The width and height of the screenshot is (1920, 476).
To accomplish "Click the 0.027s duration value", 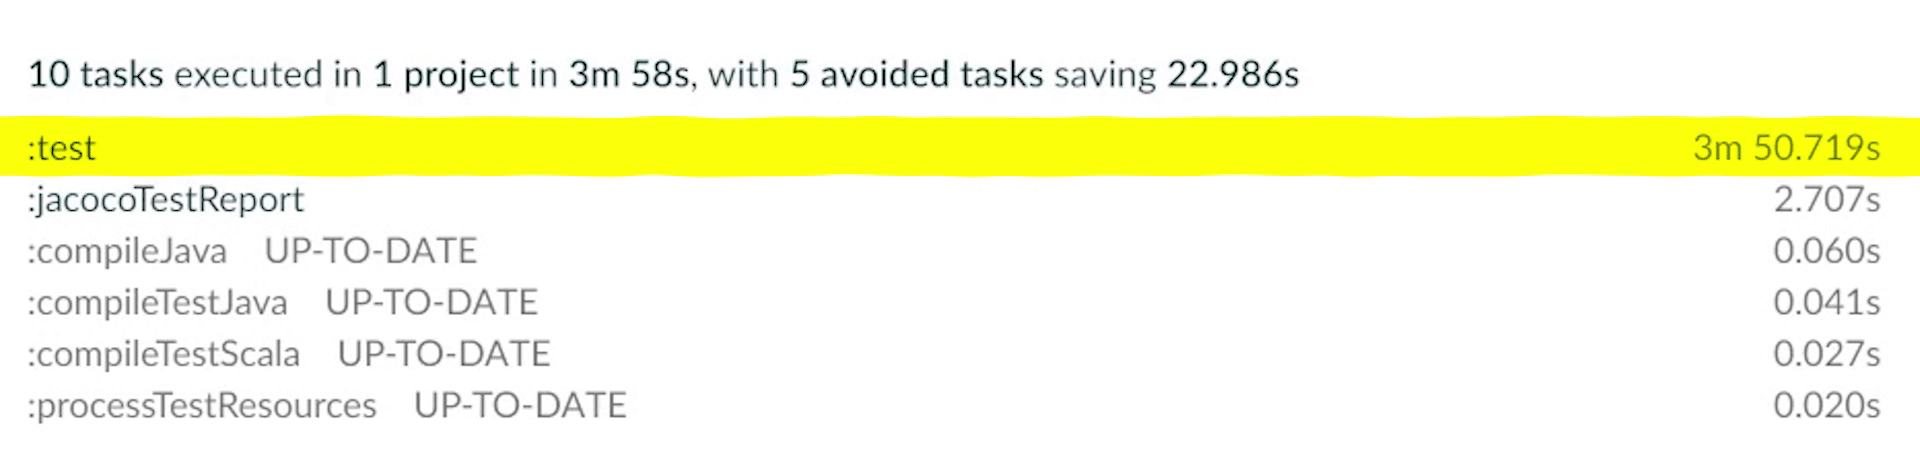I will coord(1826,354).
